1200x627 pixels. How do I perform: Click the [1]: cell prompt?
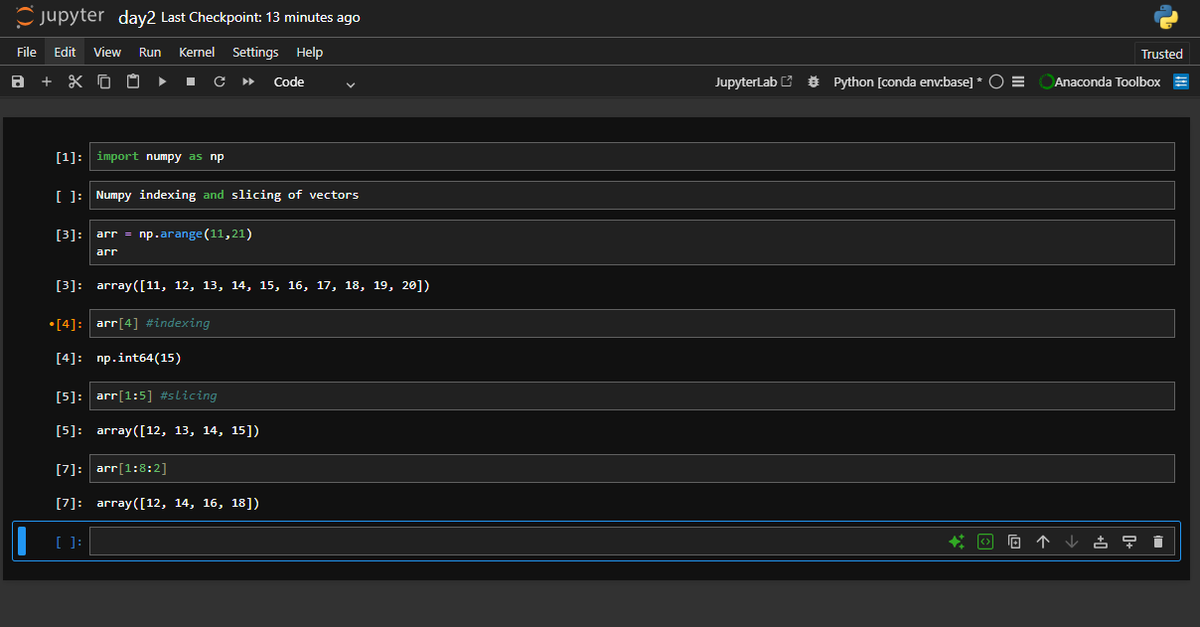click(69, 157)
